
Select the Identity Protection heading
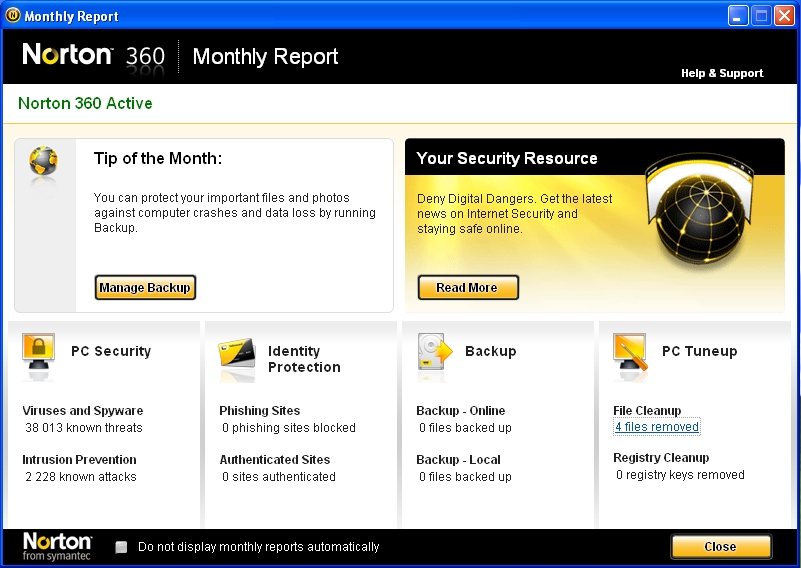(x=304, y=359)
